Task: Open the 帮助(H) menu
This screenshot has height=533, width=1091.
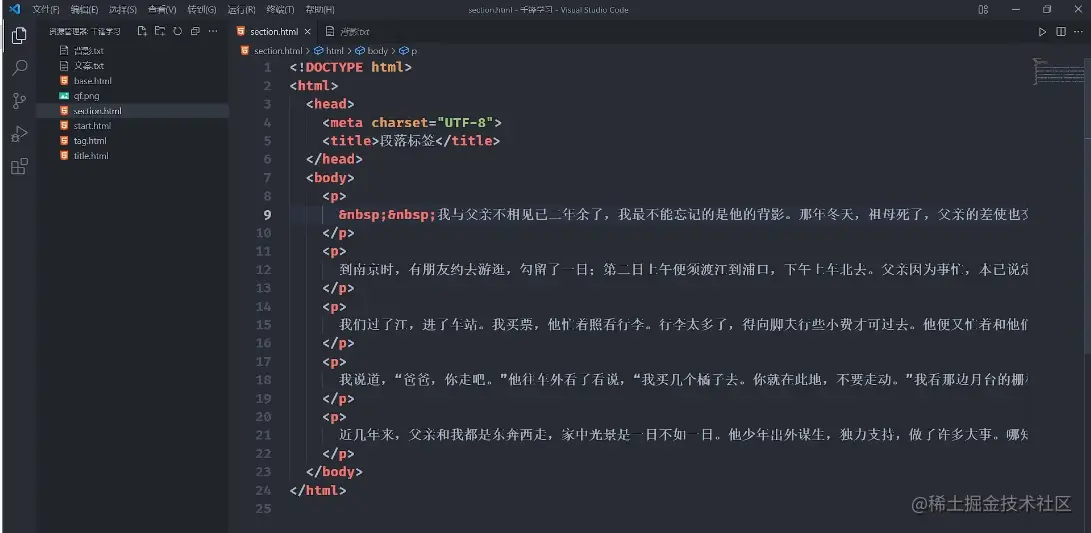Action: click(320, 10)
